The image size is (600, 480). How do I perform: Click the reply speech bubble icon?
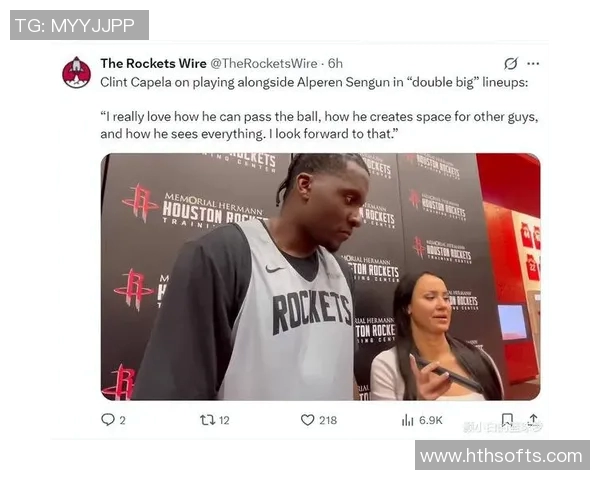click(108, 420)
